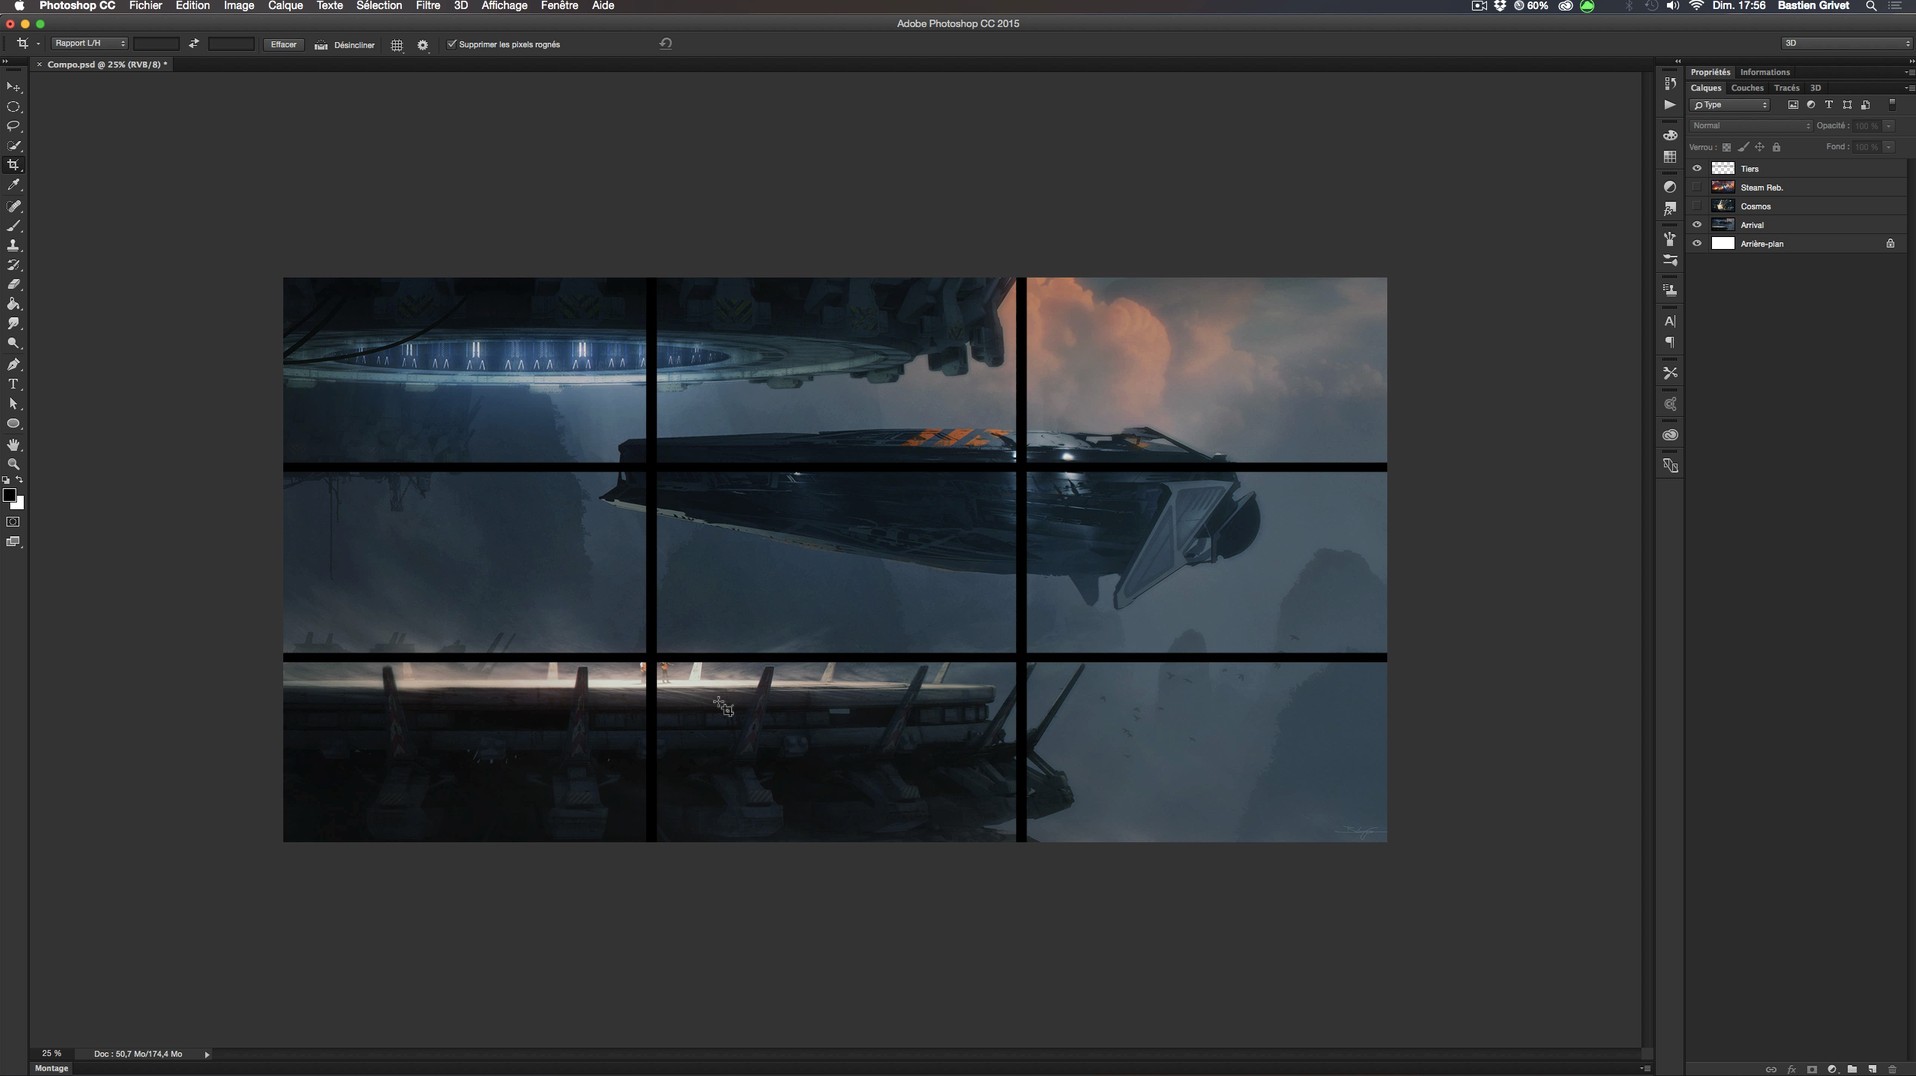Image resolution: width=1916 pixels, height=1076 pixels.
Task: Select the Smudge tool
Action: [14, 324]
